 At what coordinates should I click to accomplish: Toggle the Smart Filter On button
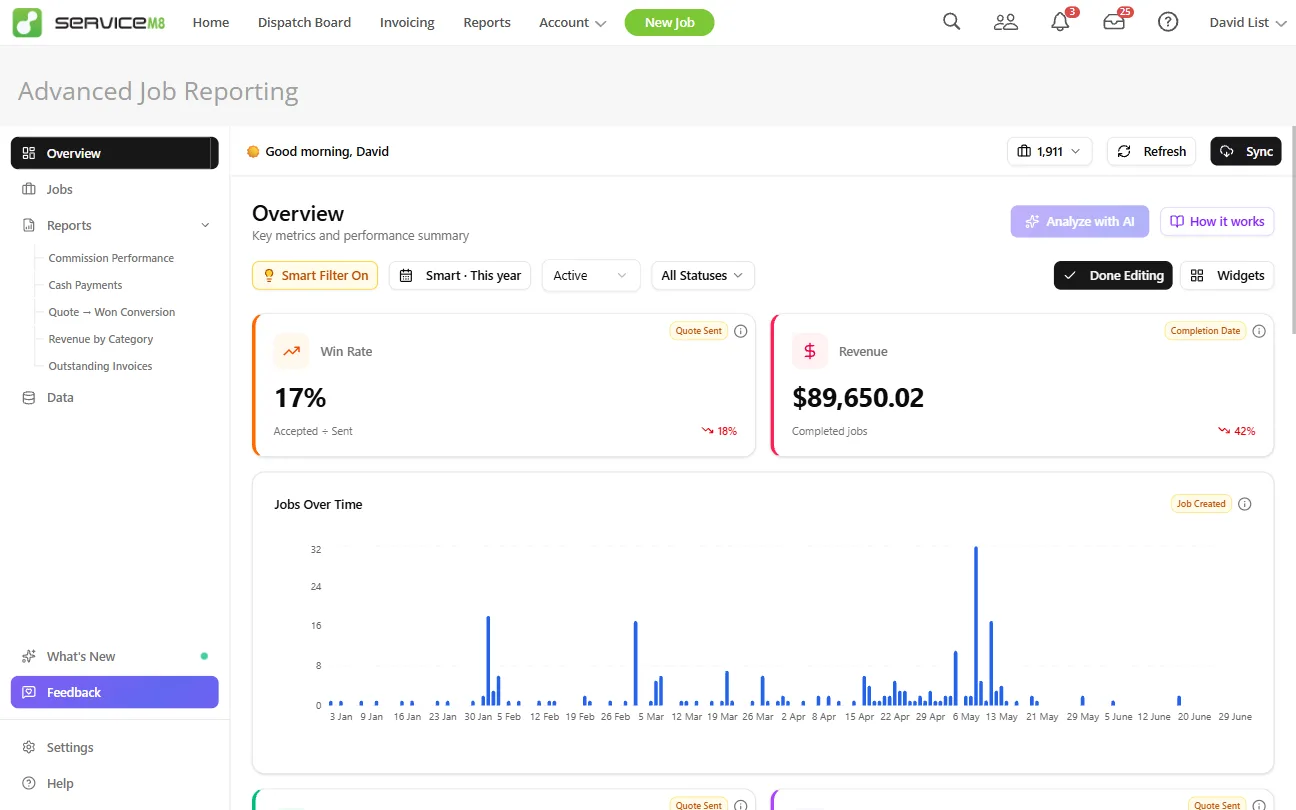pyautogui.click(x=315, y=276)
